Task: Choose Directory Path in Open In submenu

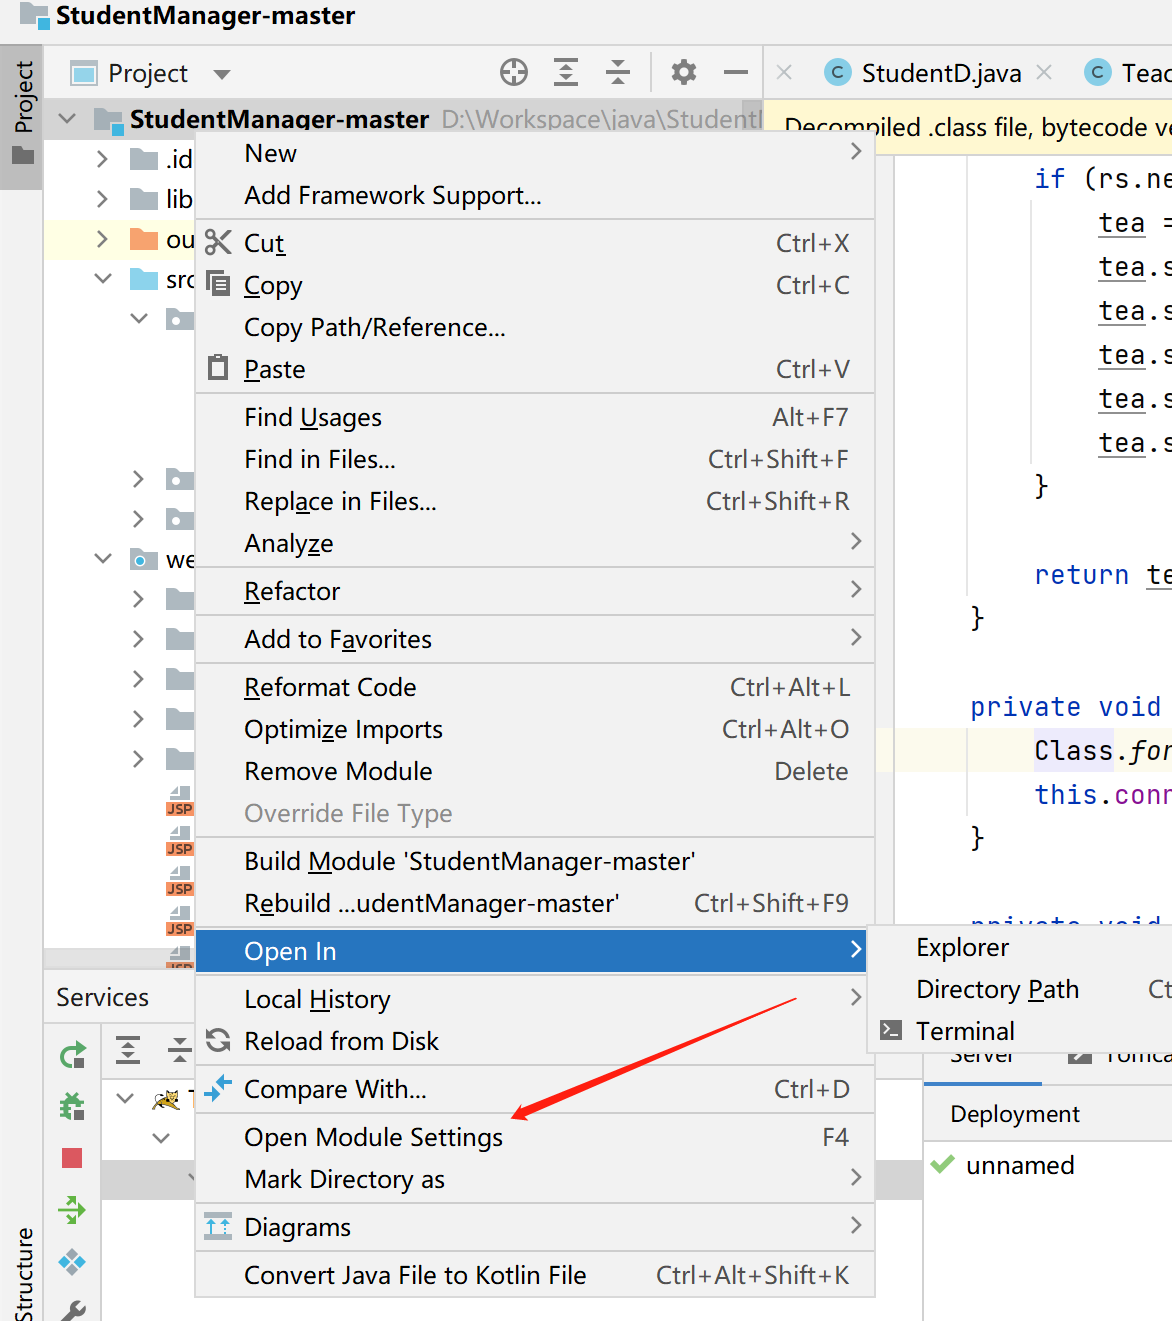Action: [1020, 989]
